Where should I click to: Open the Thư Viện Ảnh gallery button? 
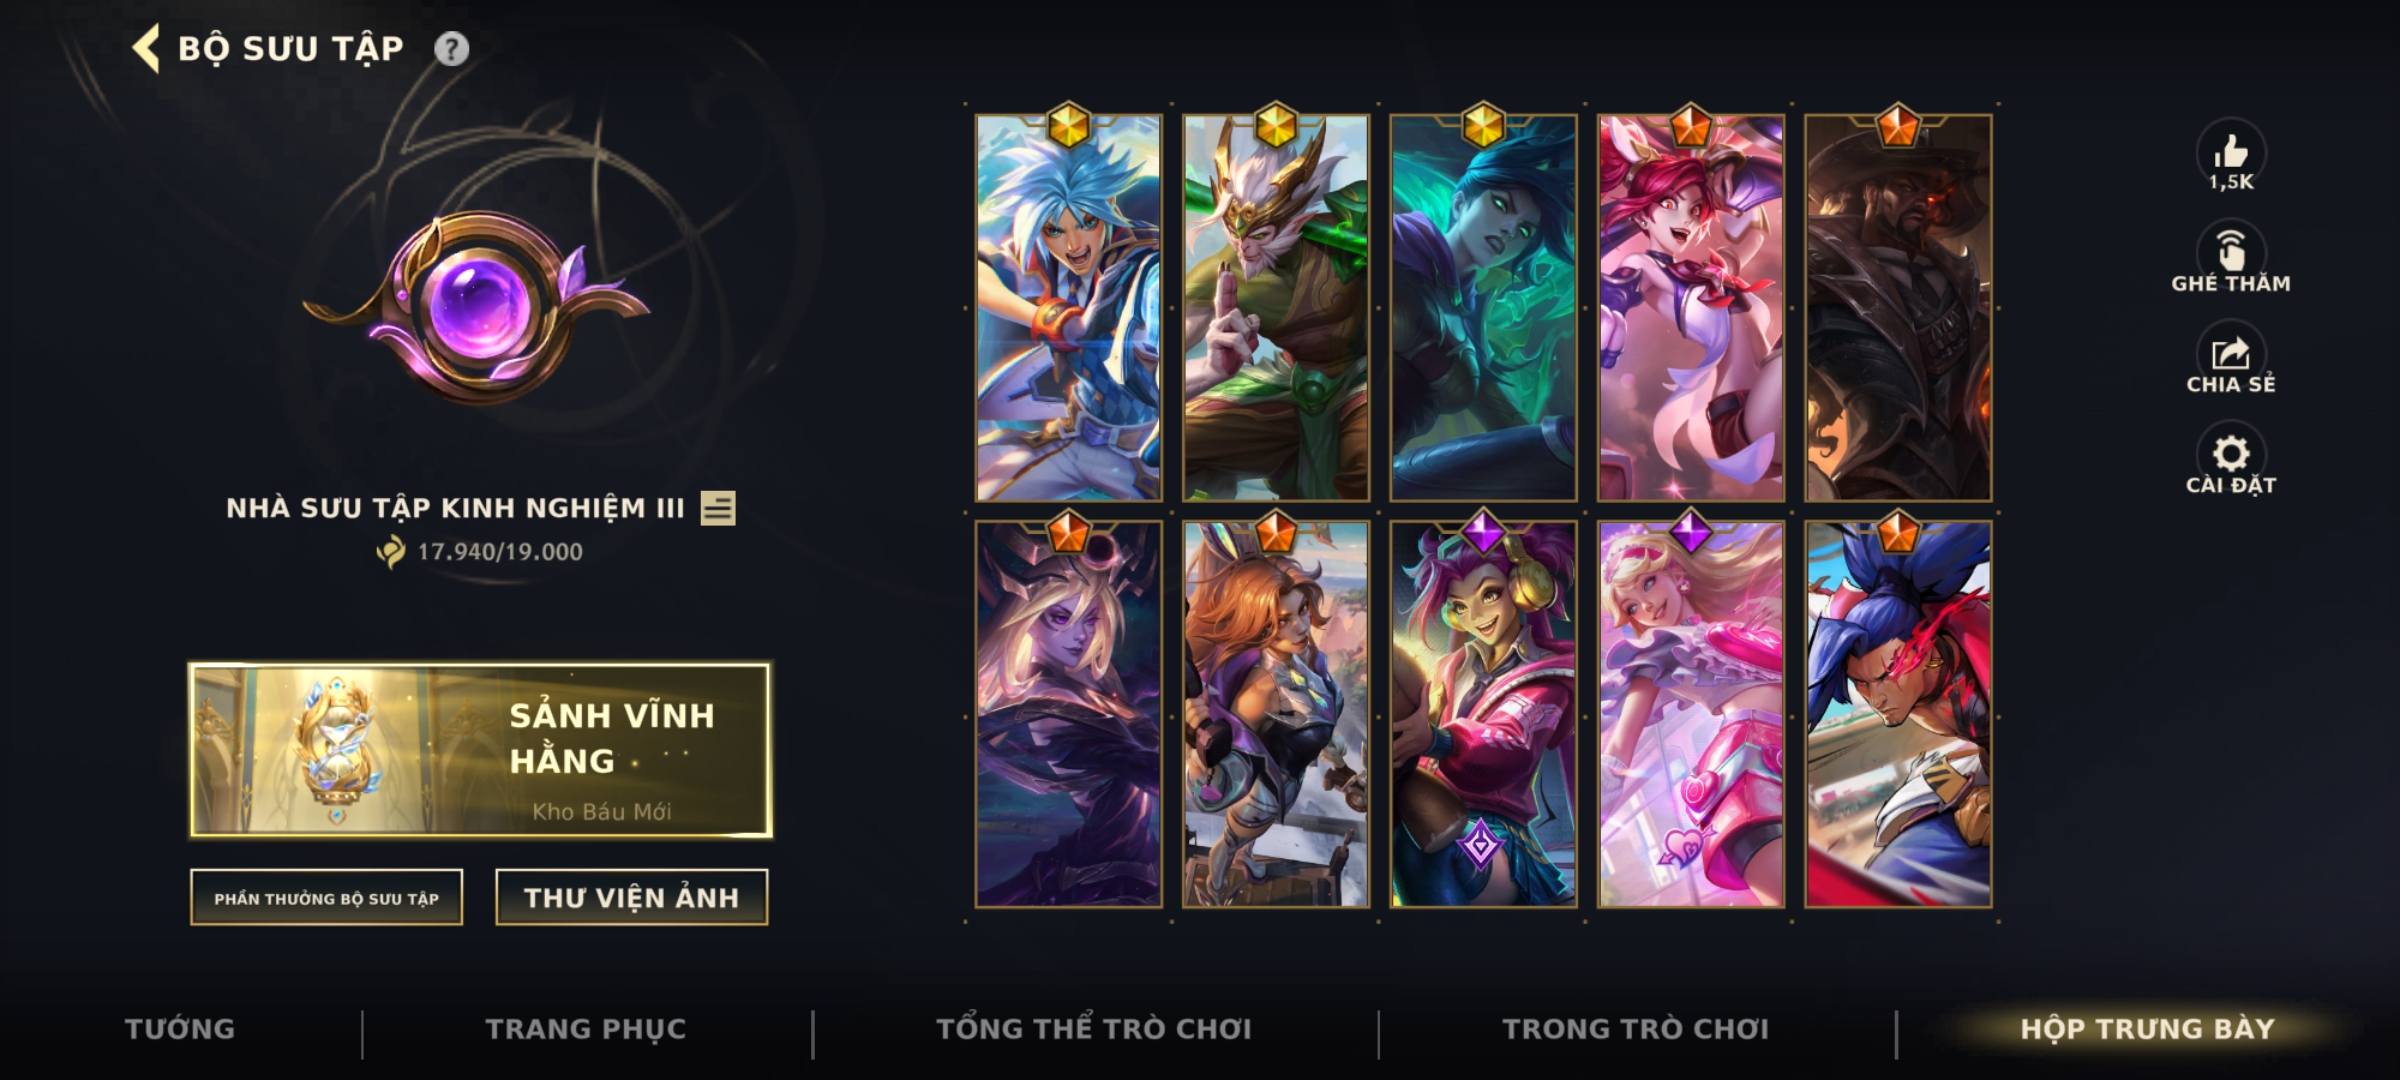(x=632, y=898)
